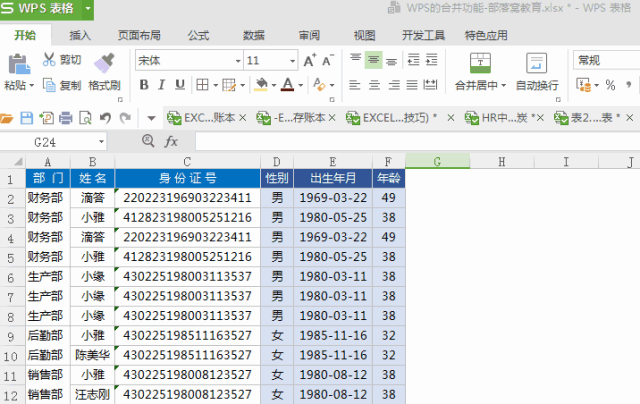Click the font color red A swatch
Screen dimensions: 640x404
pyautogui.click(x=287, y=85)
